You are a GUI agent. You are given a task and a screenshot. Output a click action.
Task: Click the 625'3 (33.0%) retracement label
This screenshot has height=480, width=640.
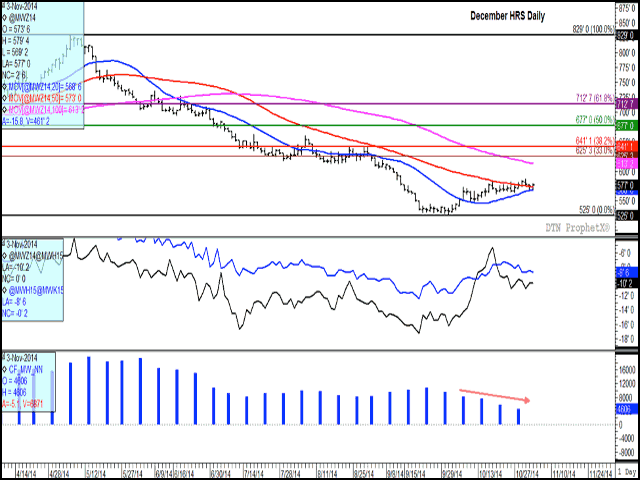tap(594, 151)
